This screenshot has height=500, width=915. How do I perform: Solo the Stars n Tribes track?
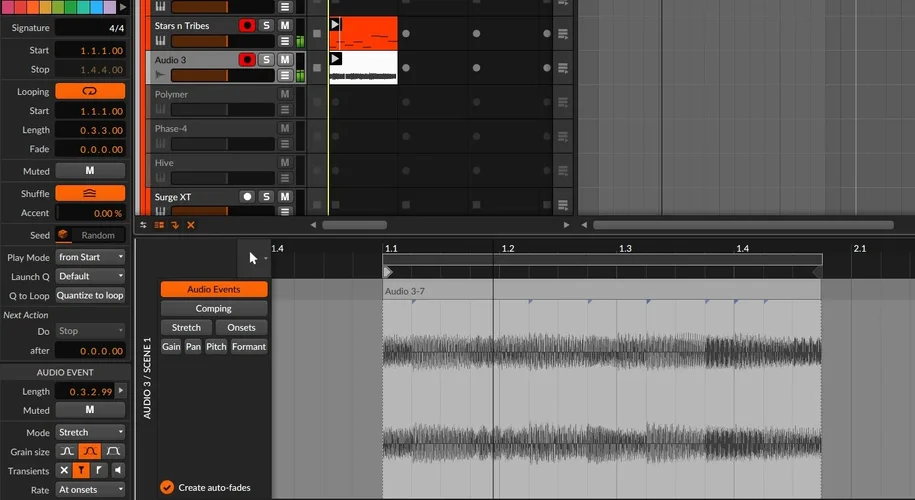click(266, 25)
